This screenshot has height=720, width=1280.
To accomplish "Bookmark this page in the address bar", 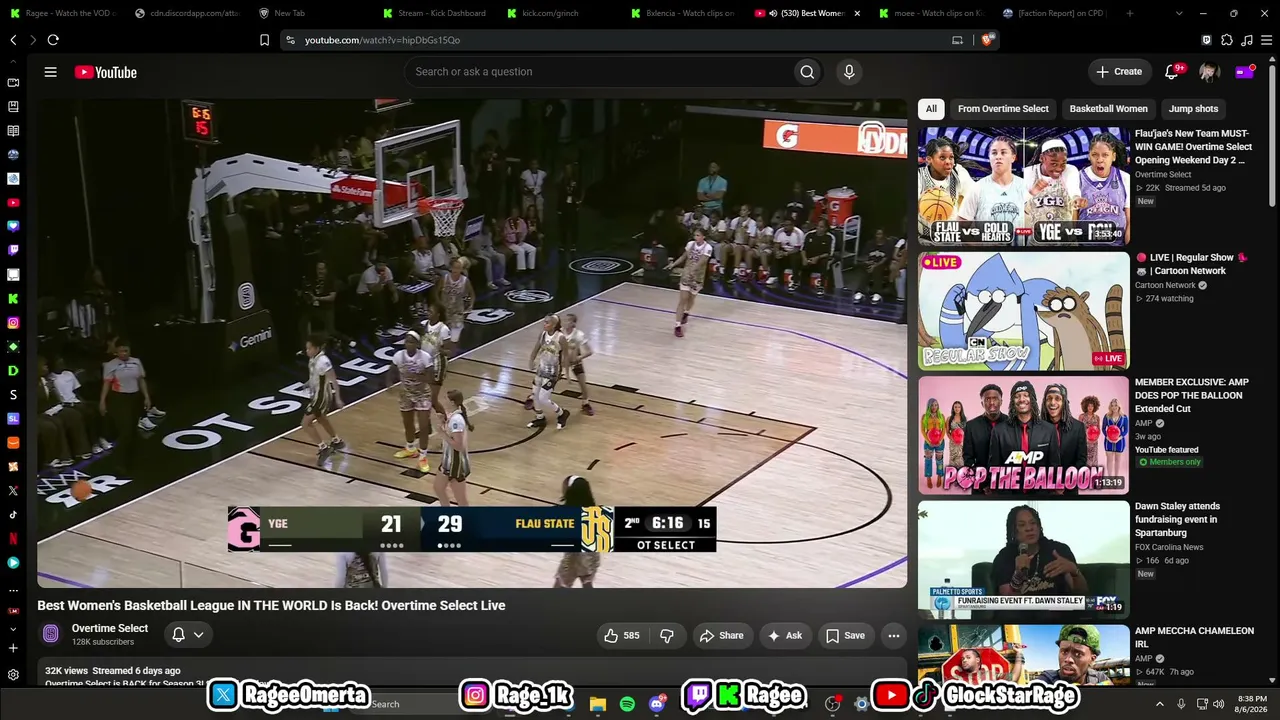I will coord(264,40).
